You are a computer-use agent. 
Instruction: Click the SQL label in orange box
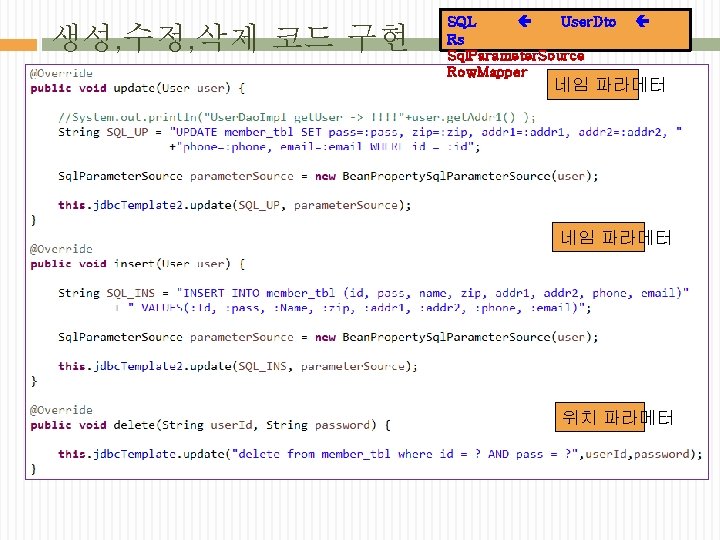coord(462,22)
